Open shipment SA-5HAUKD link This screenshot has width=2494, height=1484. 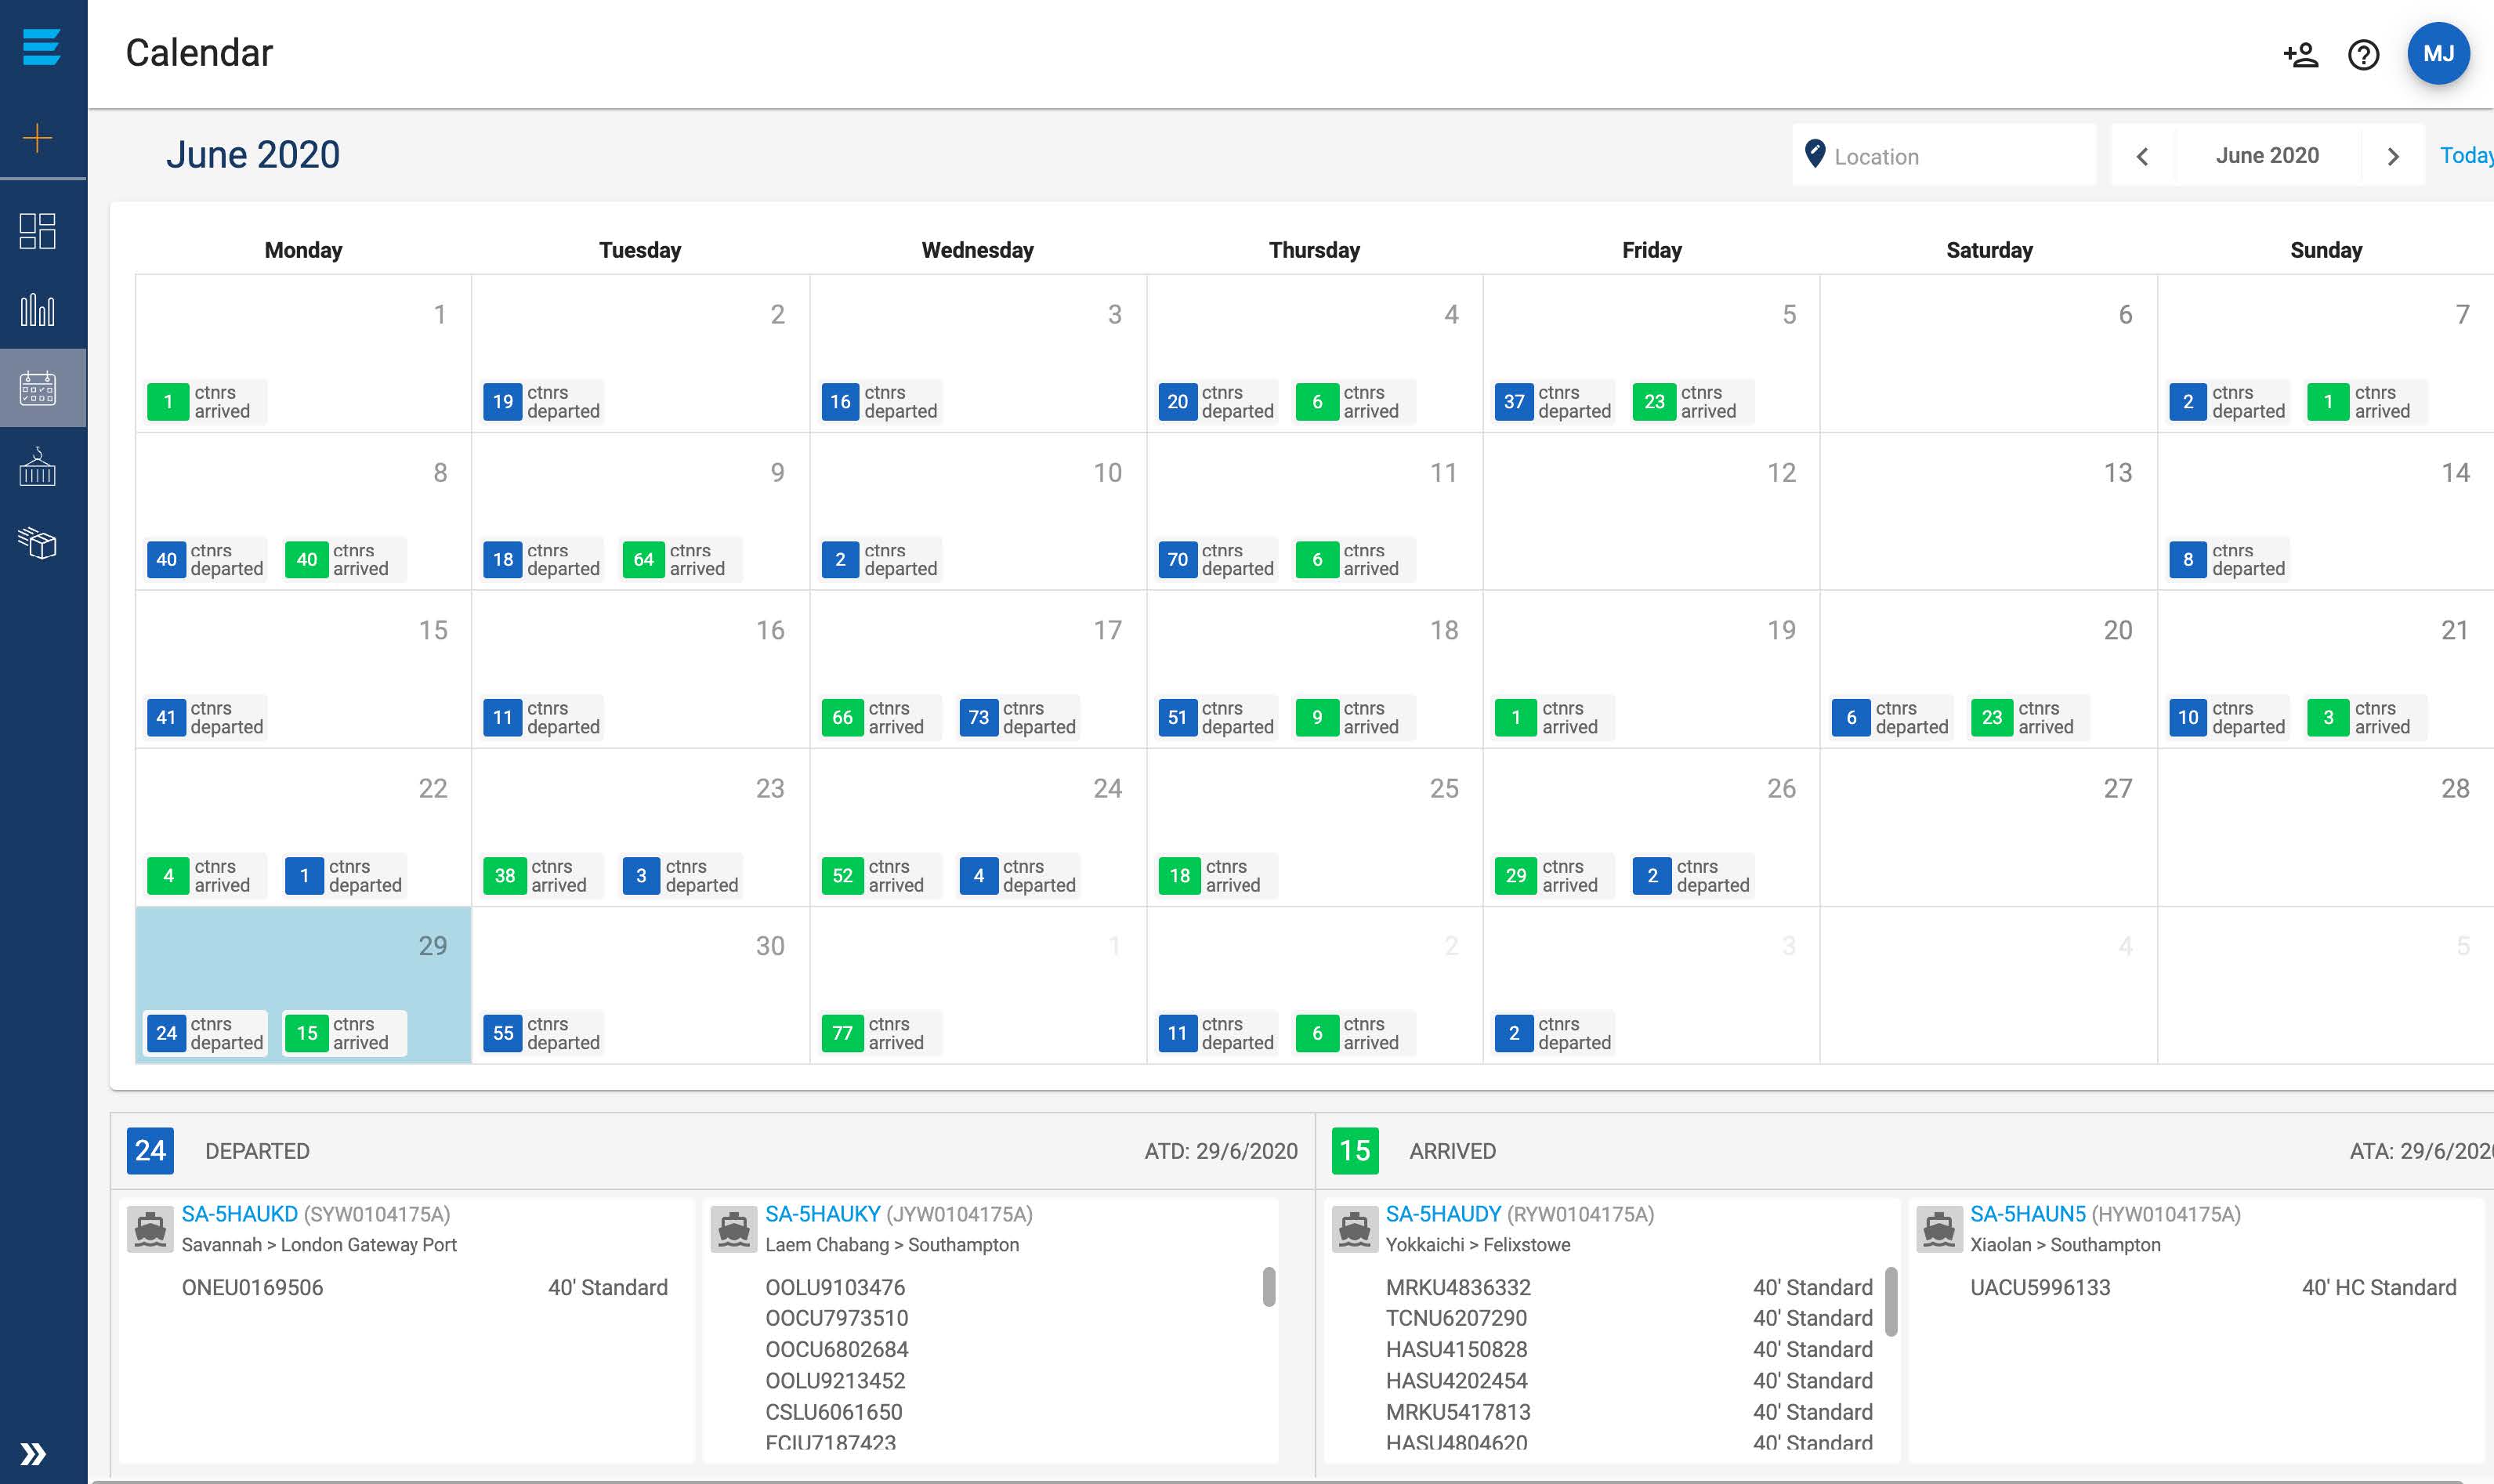[x=239, y=1214]
